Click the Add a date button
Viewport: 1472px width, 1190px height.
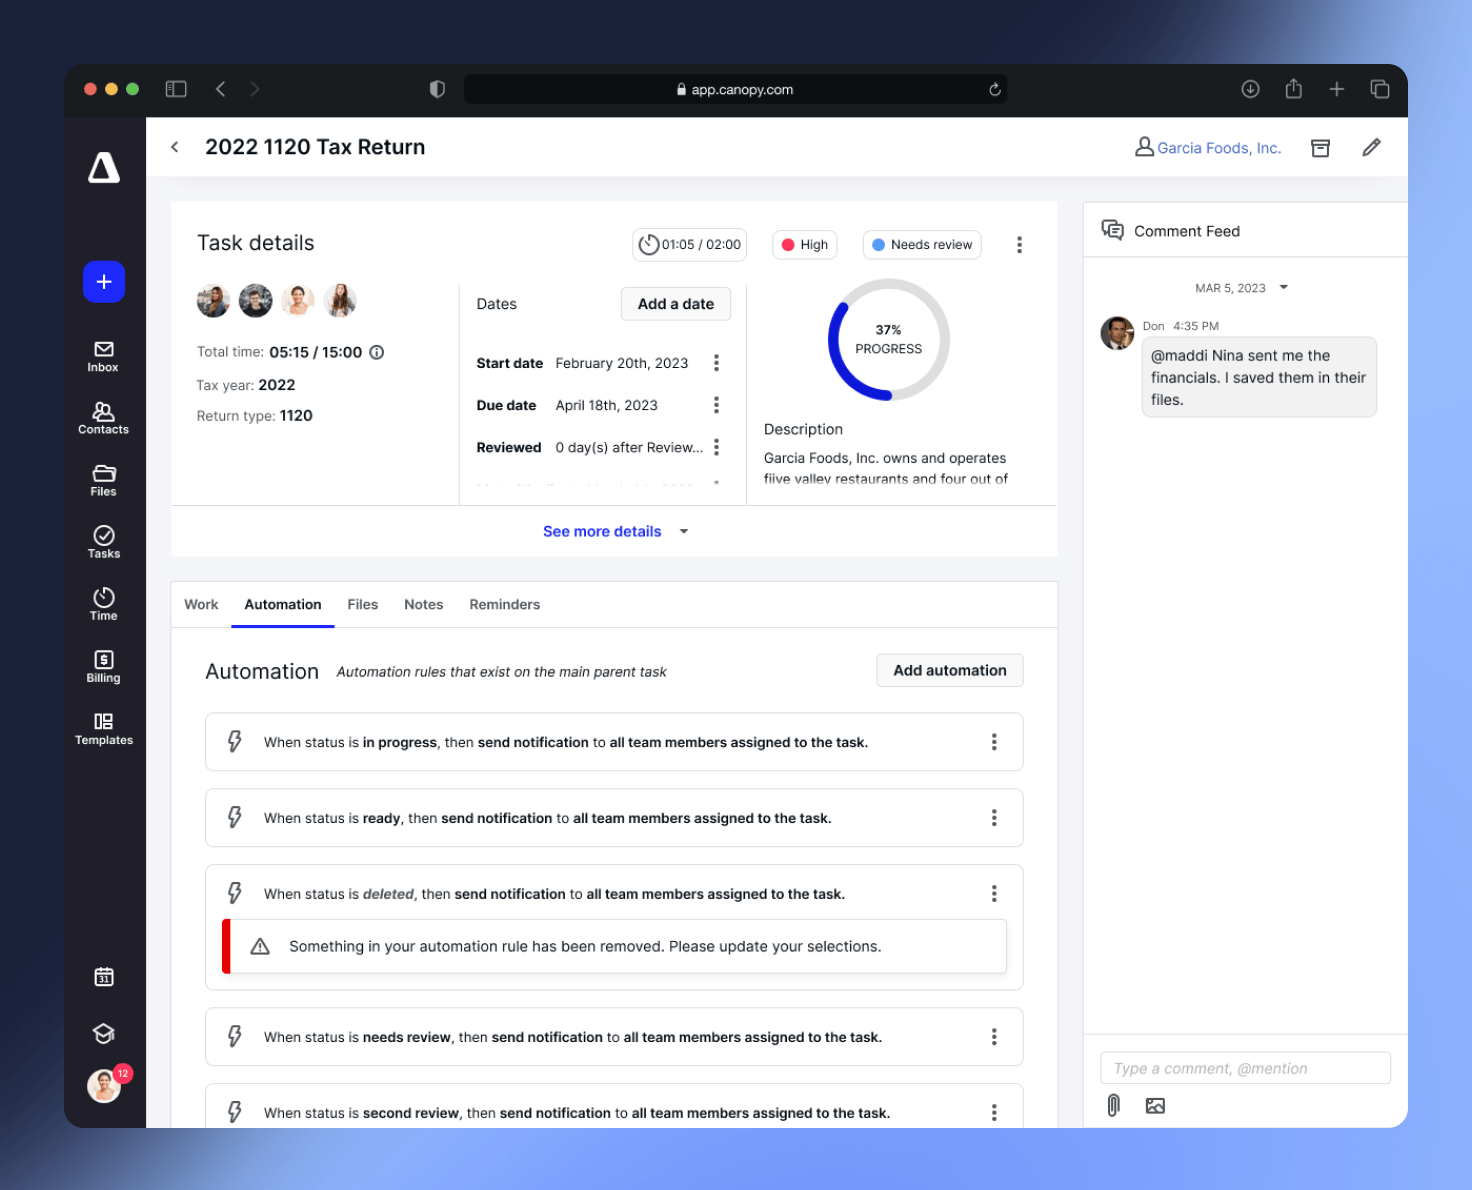pyautogui.click(x=676, y=304)
